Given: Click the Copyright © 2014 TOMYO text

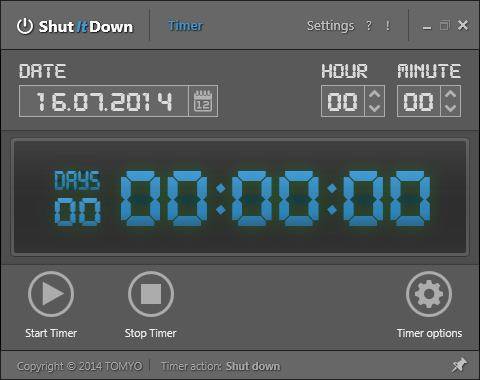Looking at the screenshot, I should [x=79, y=366].
